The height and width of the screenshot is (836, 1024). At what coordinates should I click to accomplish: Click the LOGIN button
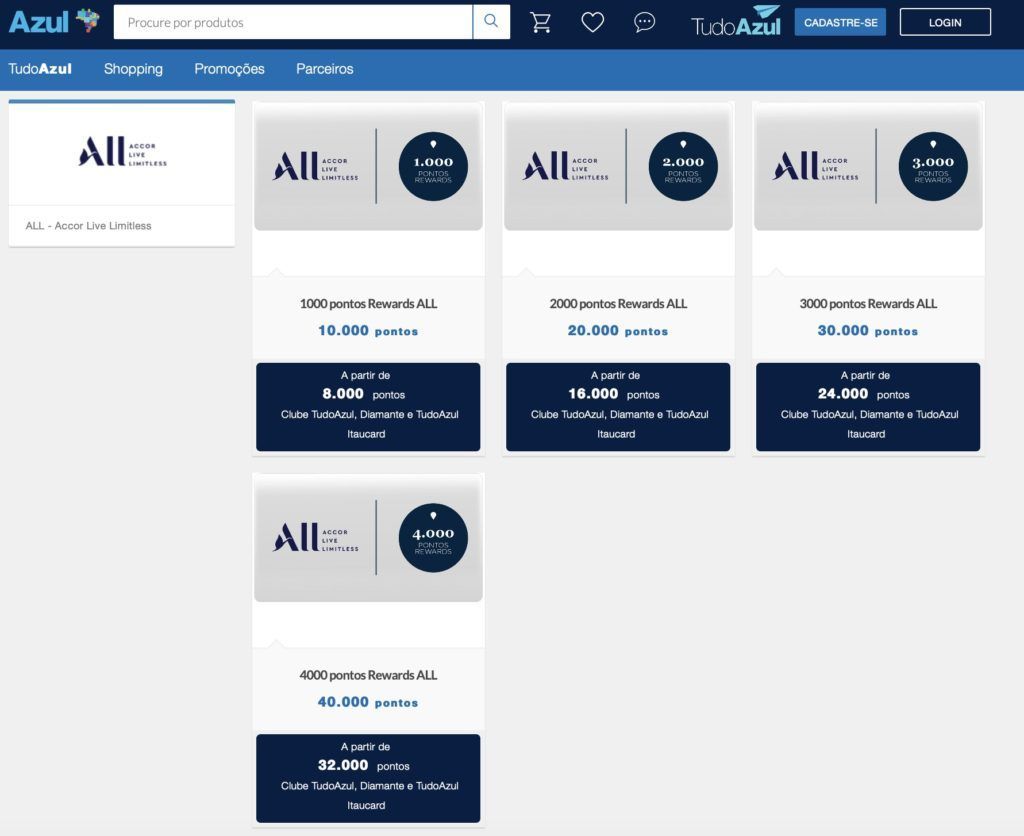click(945, 22)
